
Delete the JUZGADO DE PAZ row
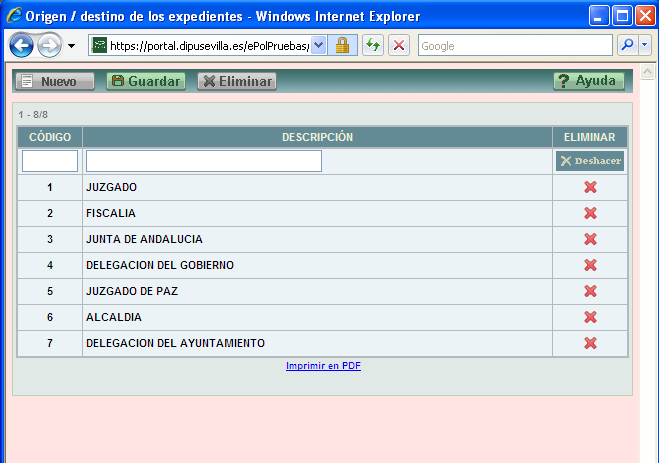(590, 291)
